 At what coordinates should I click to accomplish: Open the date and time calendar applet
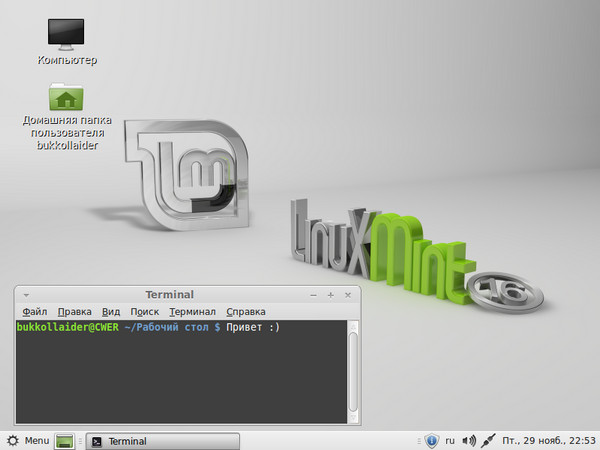point(548,441)
